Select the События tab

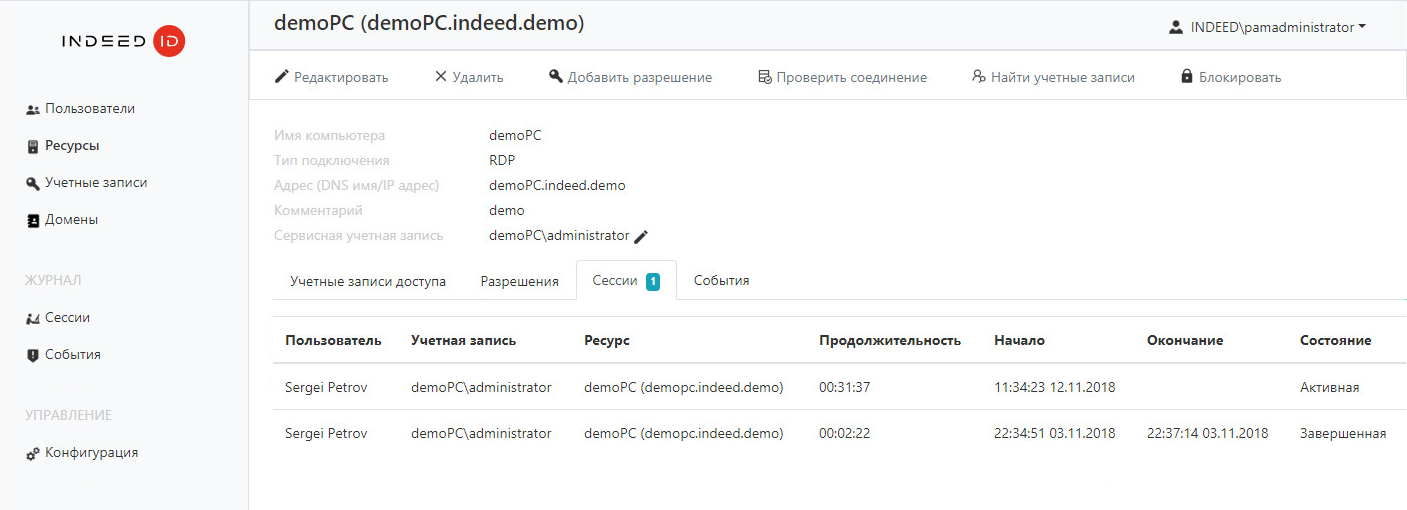(722, 281)
